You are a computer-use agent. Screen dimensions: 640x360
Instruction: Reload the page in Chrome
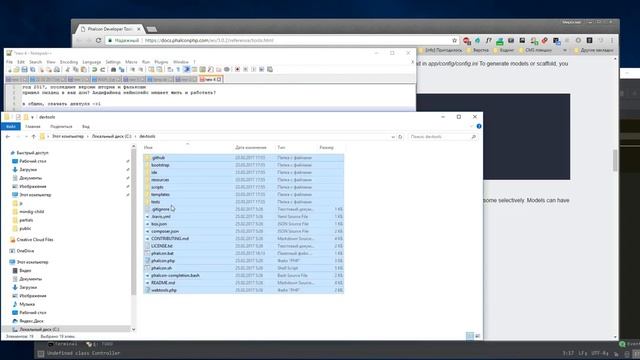98,40
